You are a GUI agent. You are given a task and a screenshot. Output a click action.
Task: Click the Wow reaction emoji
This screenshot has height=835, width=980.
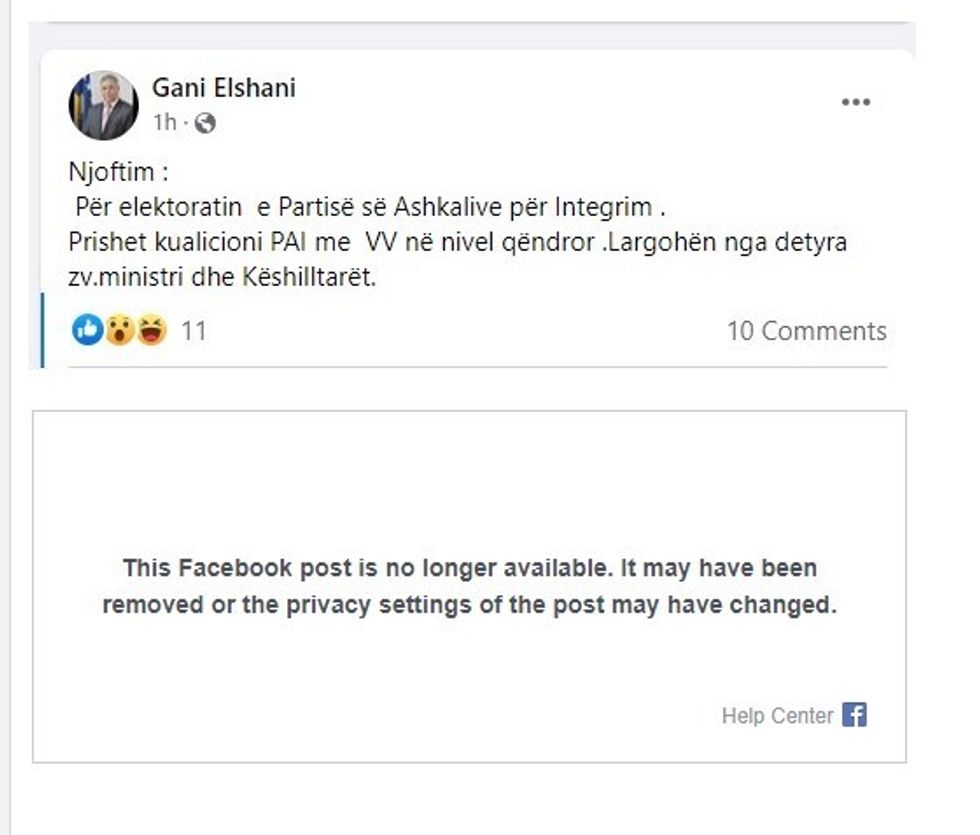pos(119,330)
